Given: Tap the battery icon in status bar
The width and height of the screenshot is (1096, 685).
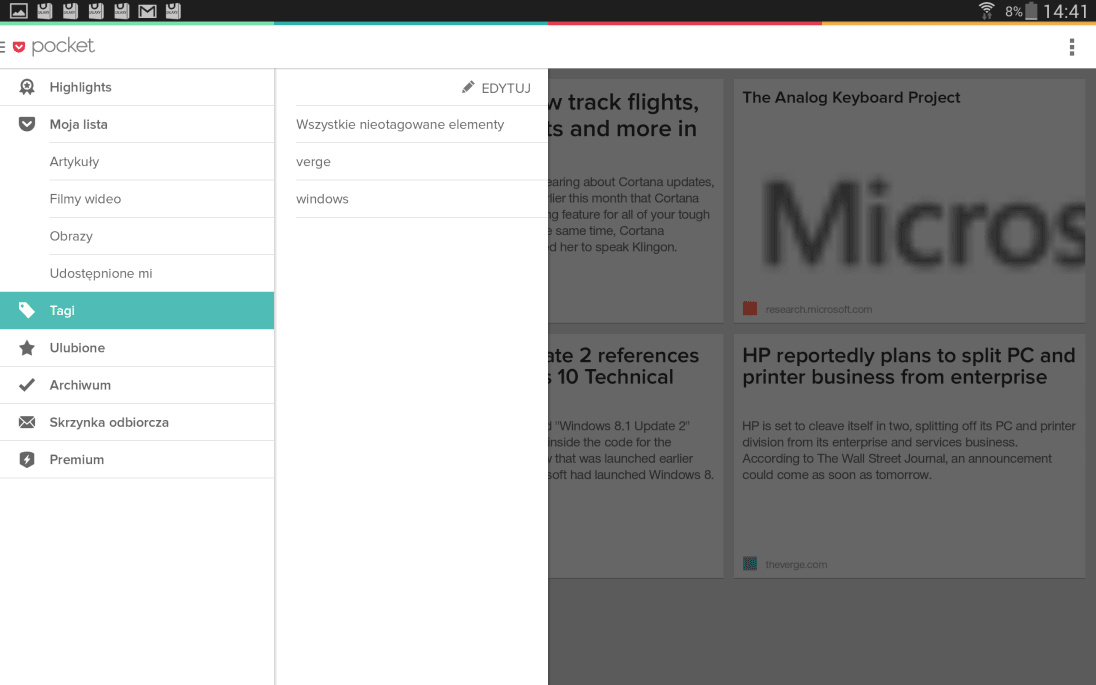Looking at the screenshot, I should pyautogui.click(x=1030, y=11).
